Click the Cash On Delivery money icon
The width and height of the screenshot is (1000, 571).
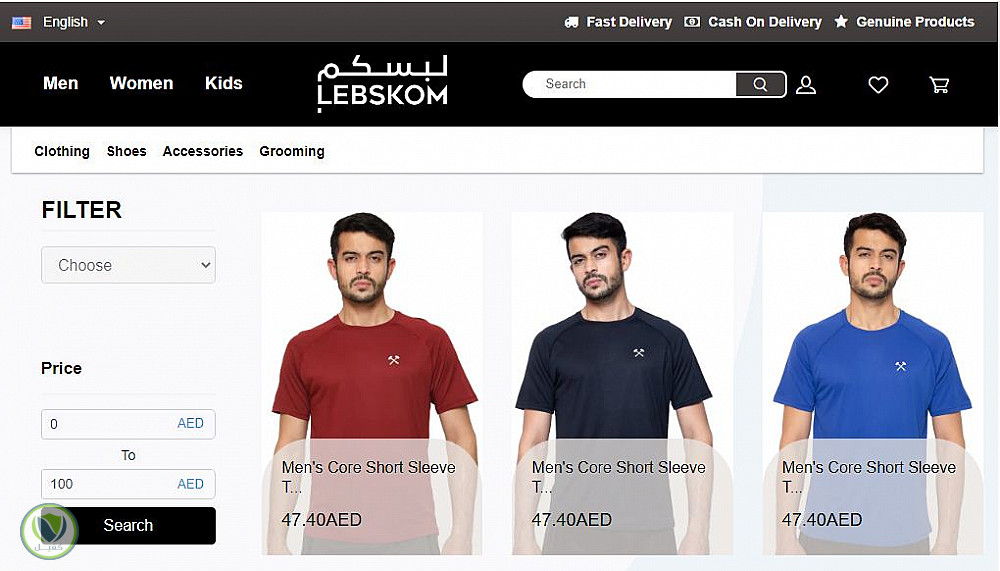pos(692,22)
